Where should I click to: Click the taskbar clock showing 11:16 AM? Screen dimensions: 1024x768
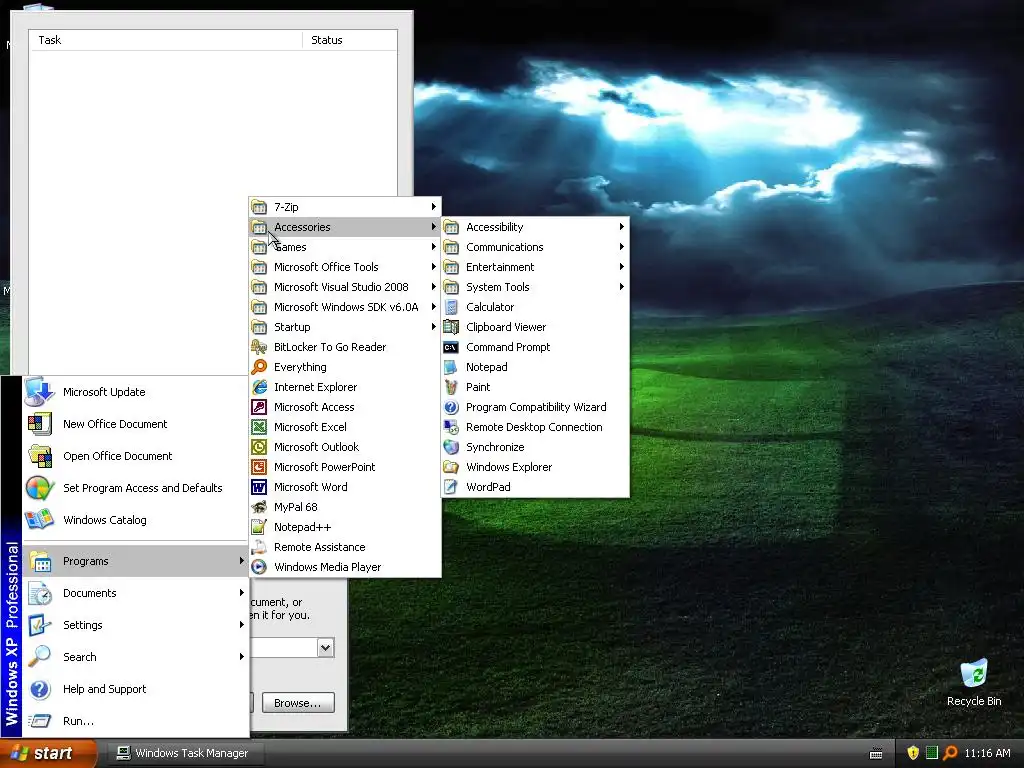(x=987, y=753)
